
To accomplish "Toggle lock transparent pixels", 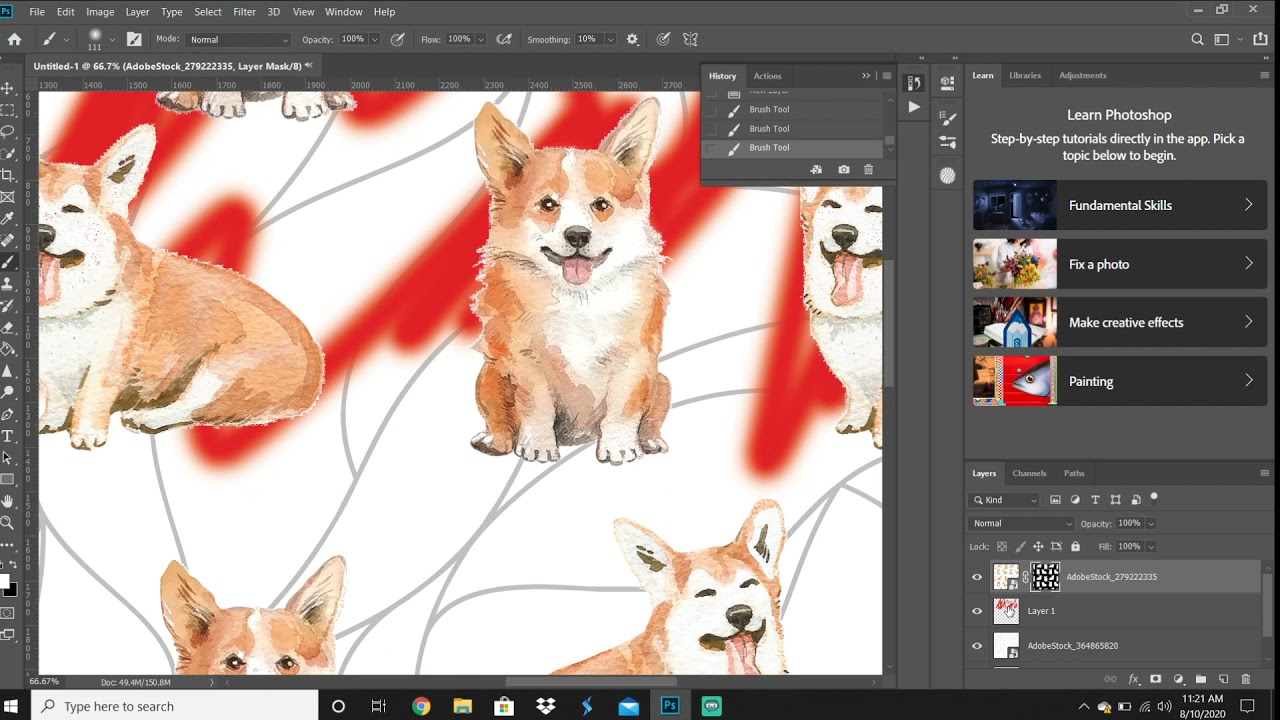I will (x=1002, y=547).
